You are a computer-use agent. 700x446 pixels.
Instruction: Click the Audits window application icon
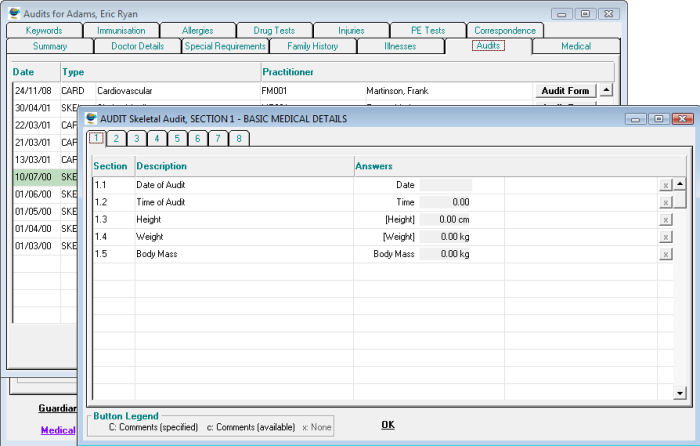(x=15, y=13)
